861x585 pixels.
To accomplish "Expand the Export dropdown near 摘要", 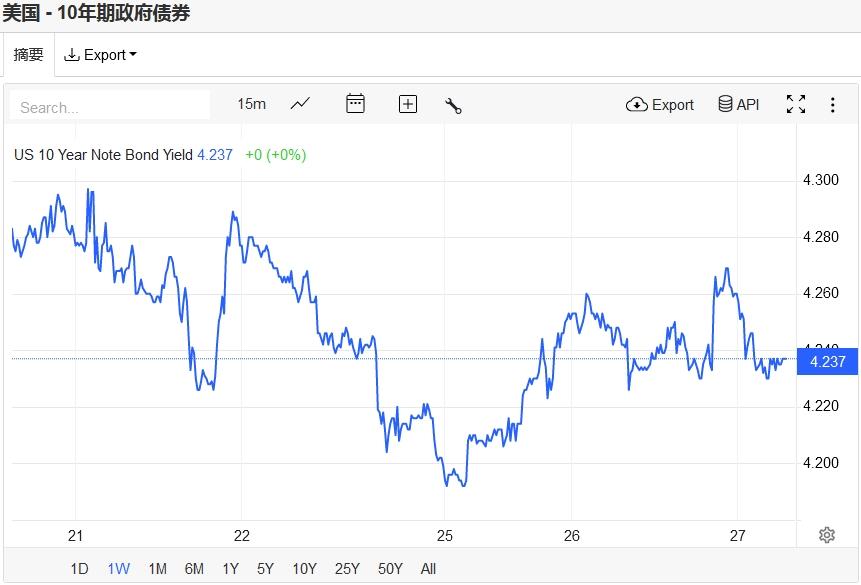I will tap(100, 55).
